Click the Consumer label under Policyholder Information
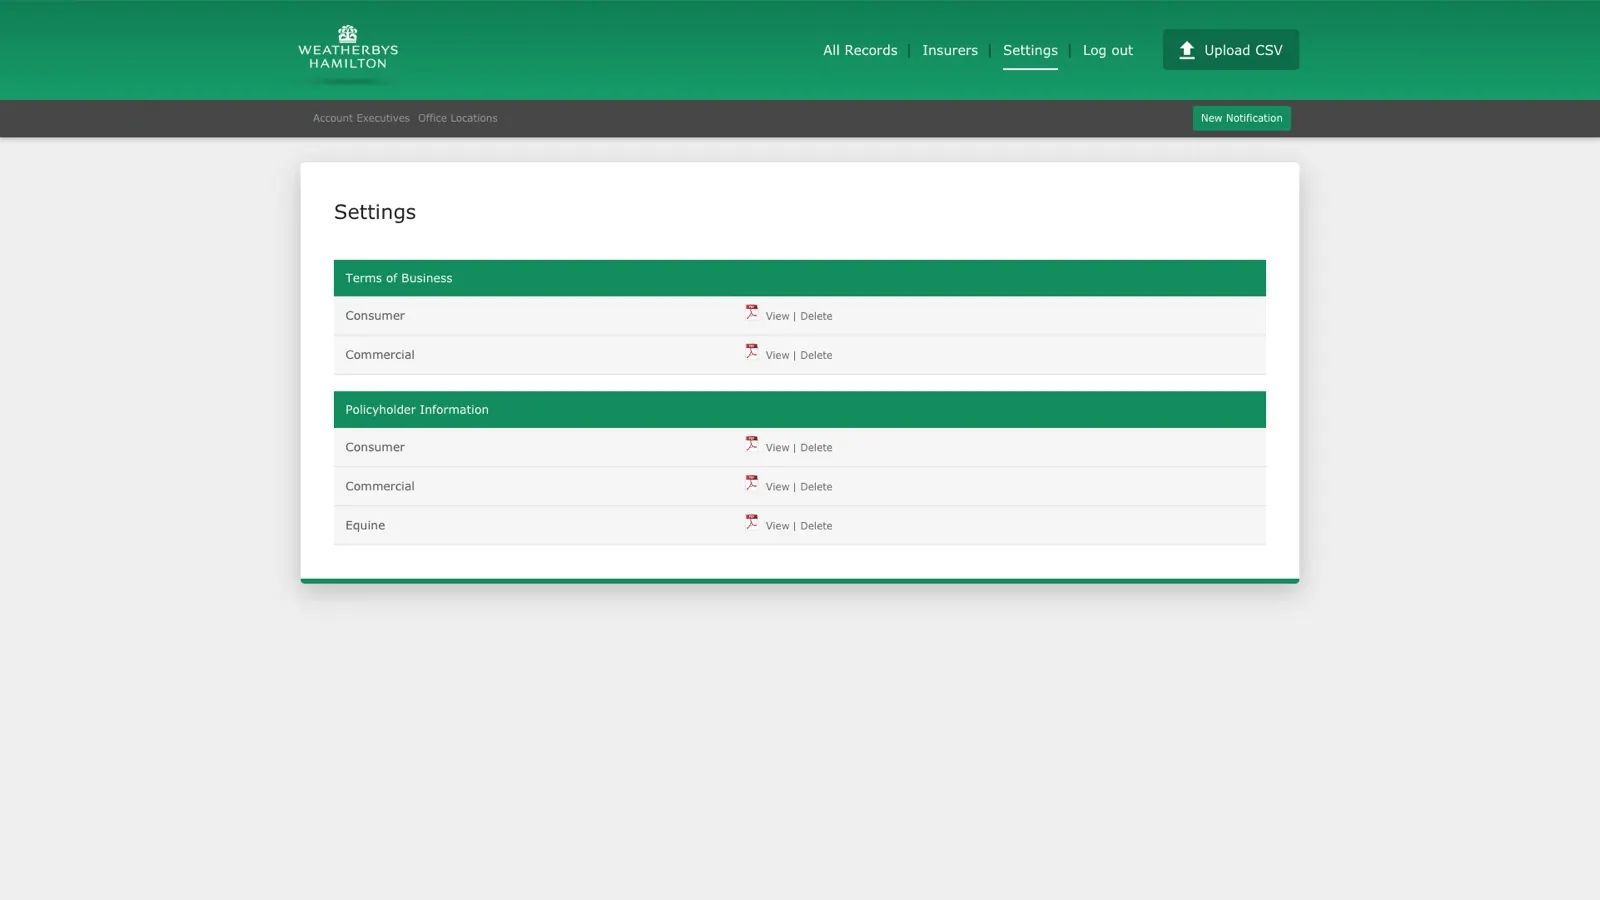Screen dimensions: 1600x900 pyautogui.click(x=375, y=447)
